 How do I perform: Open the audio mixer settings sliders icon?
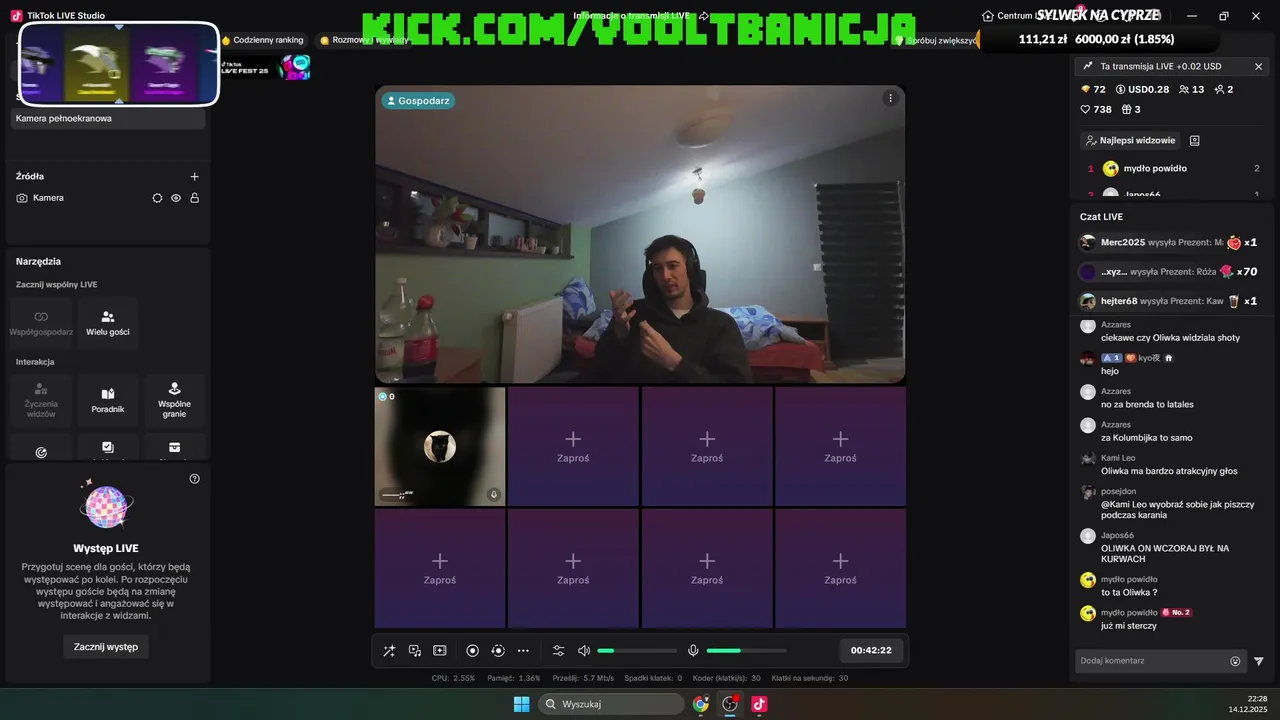[x=558, y=651]
